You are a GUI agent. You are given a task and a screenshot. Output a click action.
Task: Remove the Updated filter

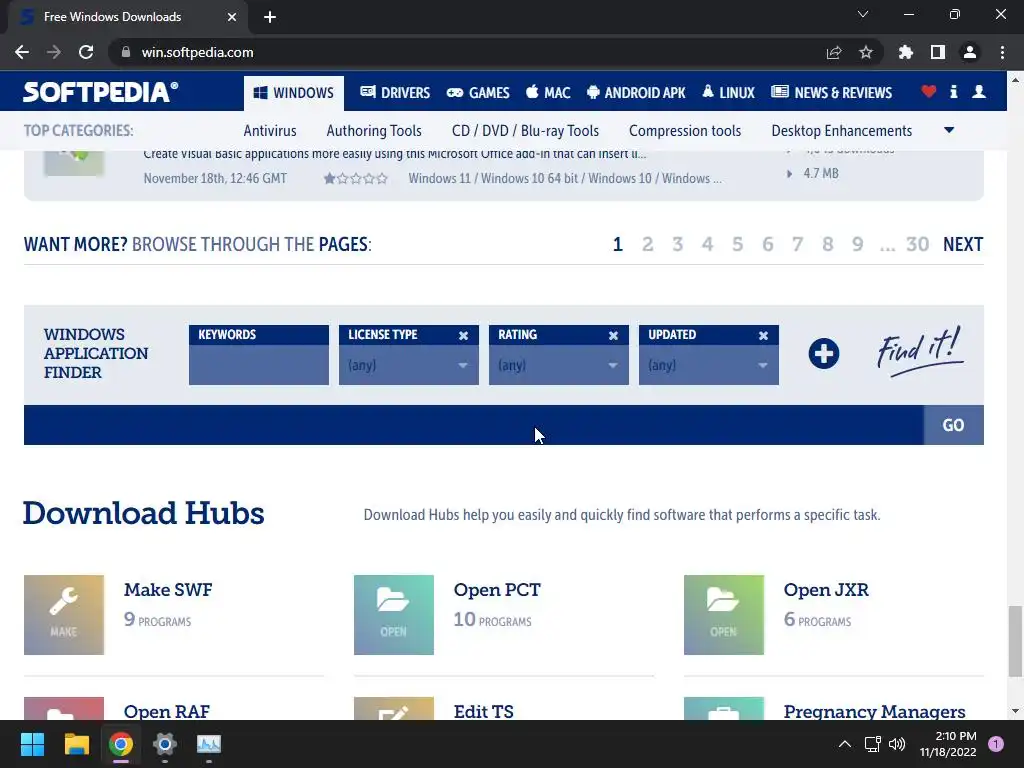click(763, 335)
